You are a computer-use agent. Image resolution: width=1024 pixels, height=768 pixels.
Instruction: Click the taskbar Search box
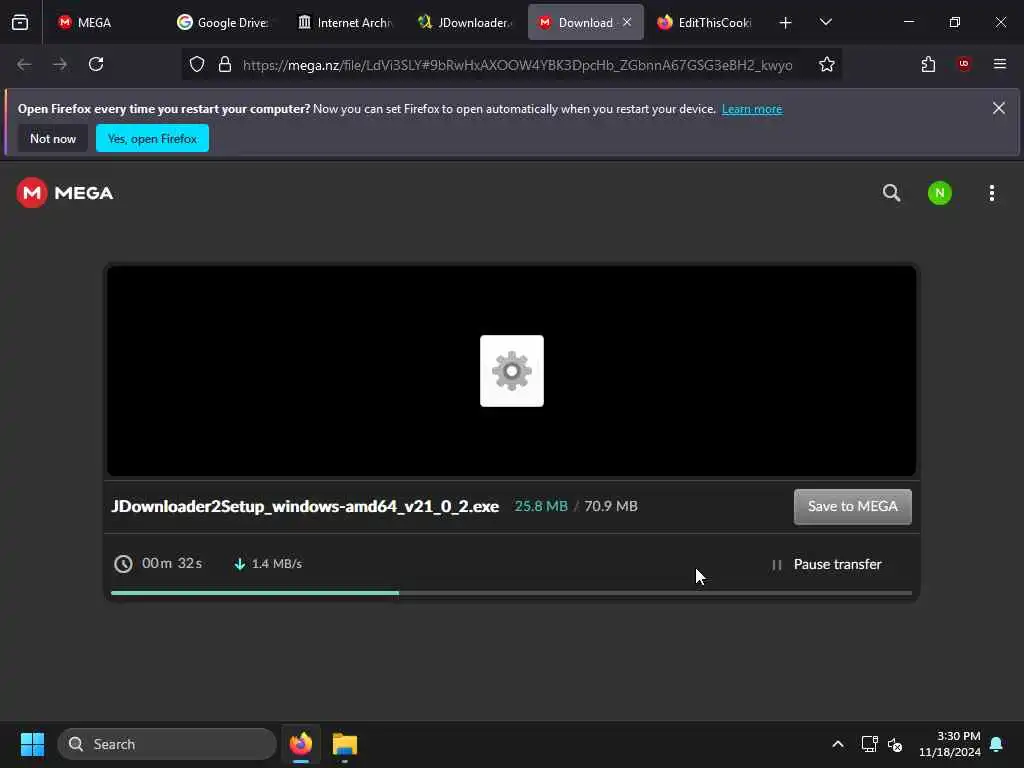tap(167, 744)
